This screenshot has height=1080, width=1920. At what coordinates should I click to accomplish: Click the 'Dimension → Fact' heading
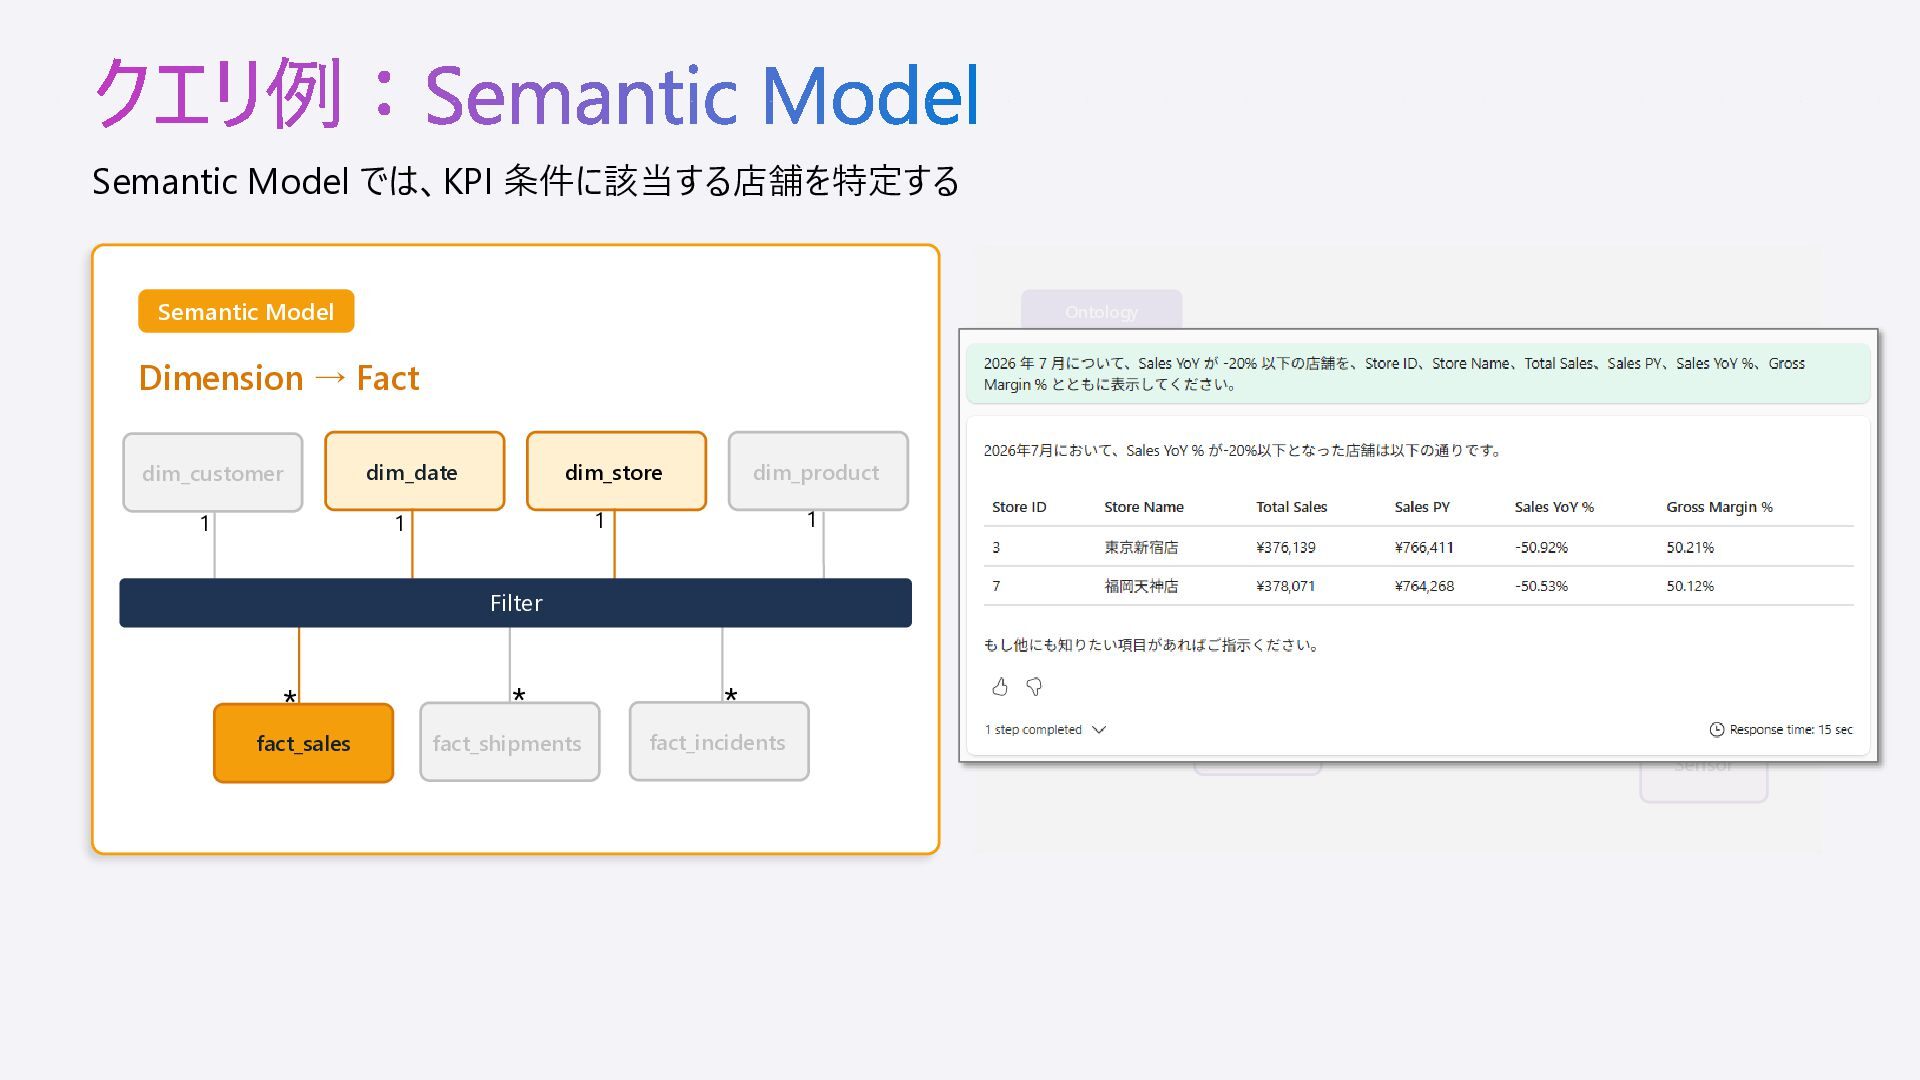pos(279,378)
